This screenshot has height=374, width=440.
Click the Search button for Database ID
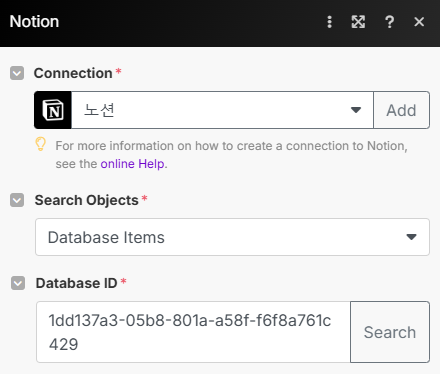pos(390,332)
